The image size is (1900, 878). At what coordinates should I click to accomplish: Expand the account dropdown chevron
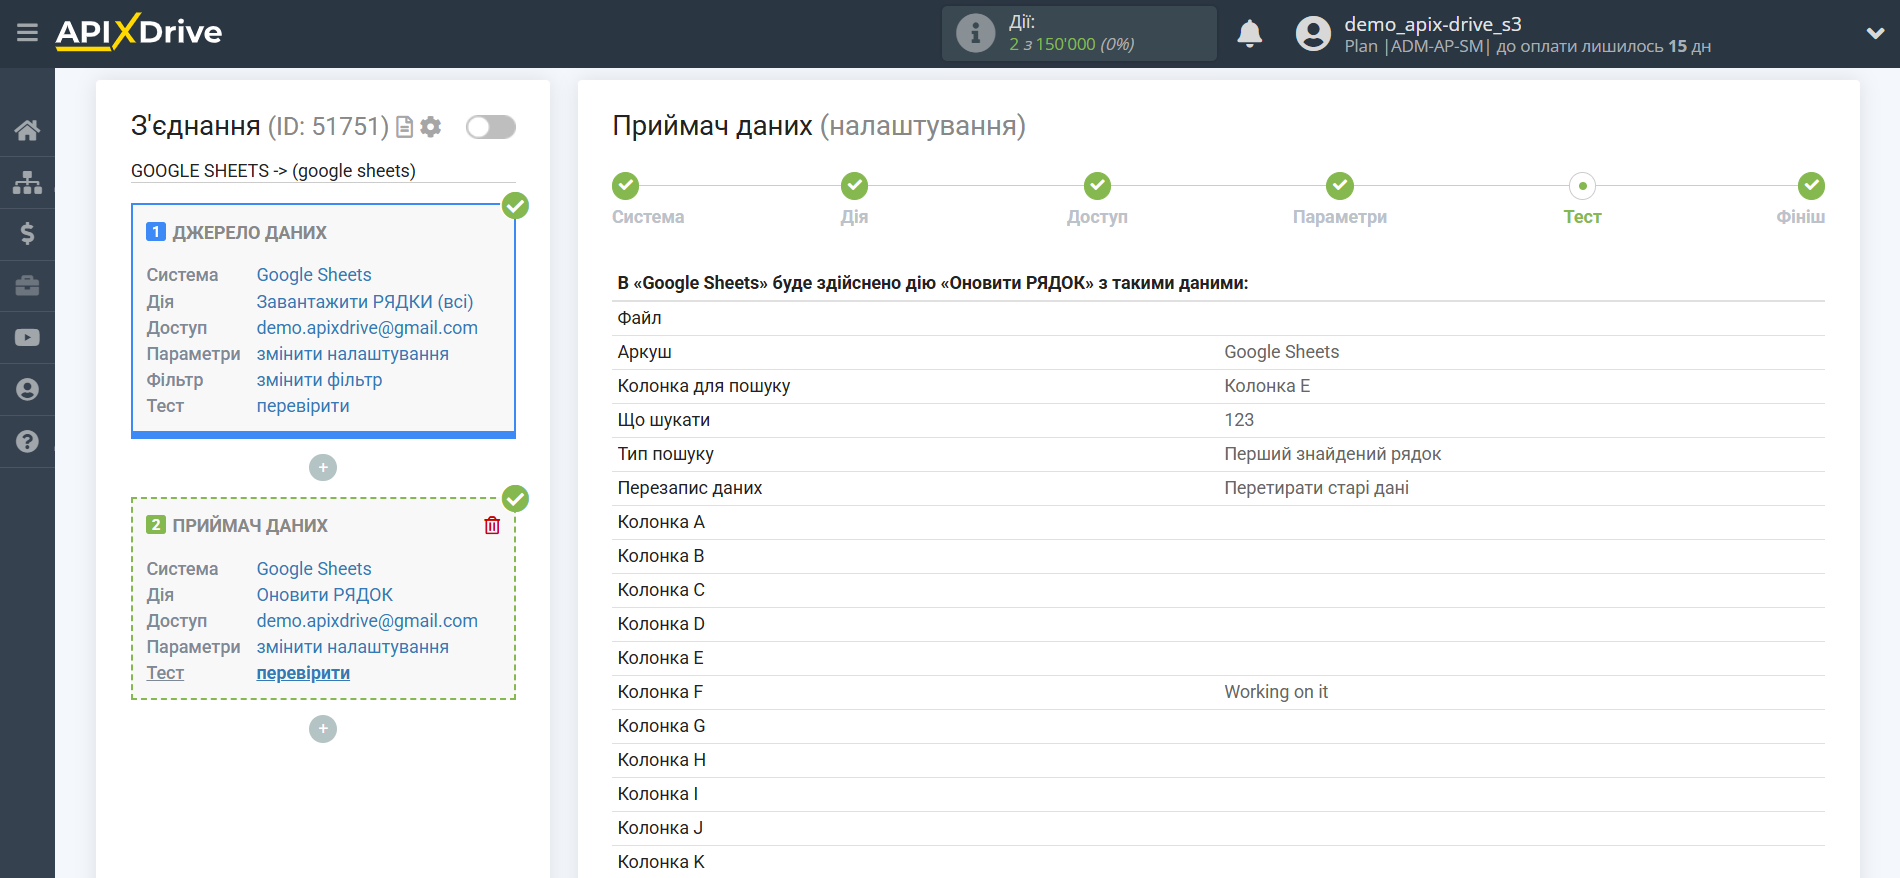tap(1875, 33)
